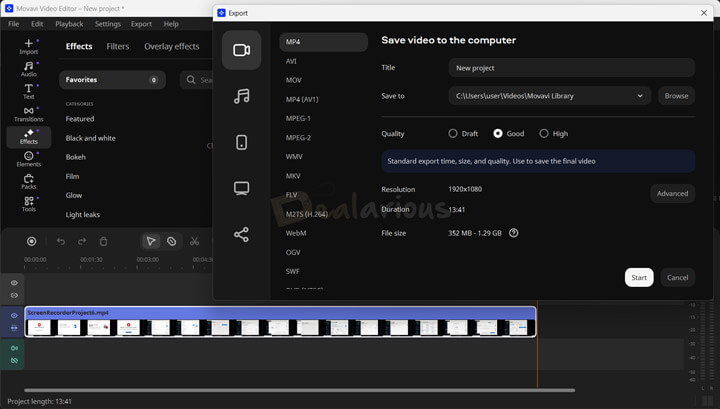Image resolution: width=720 pixels, height=409 pixels.
Task: Pick MKV in the format list
Action: click(293, 176)
